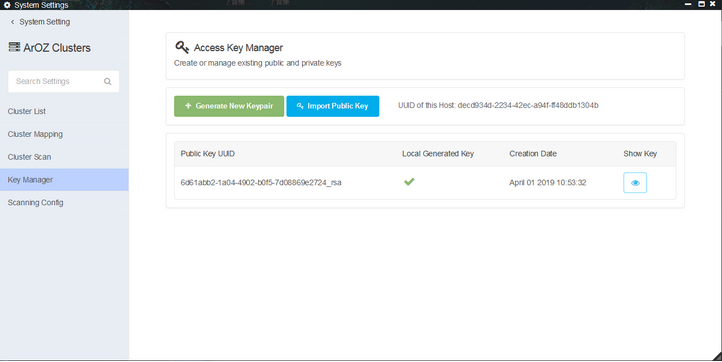This screenshot has height=362, width=722.
Task: Minimize the System Settings window
Action: tap(688, 4)
